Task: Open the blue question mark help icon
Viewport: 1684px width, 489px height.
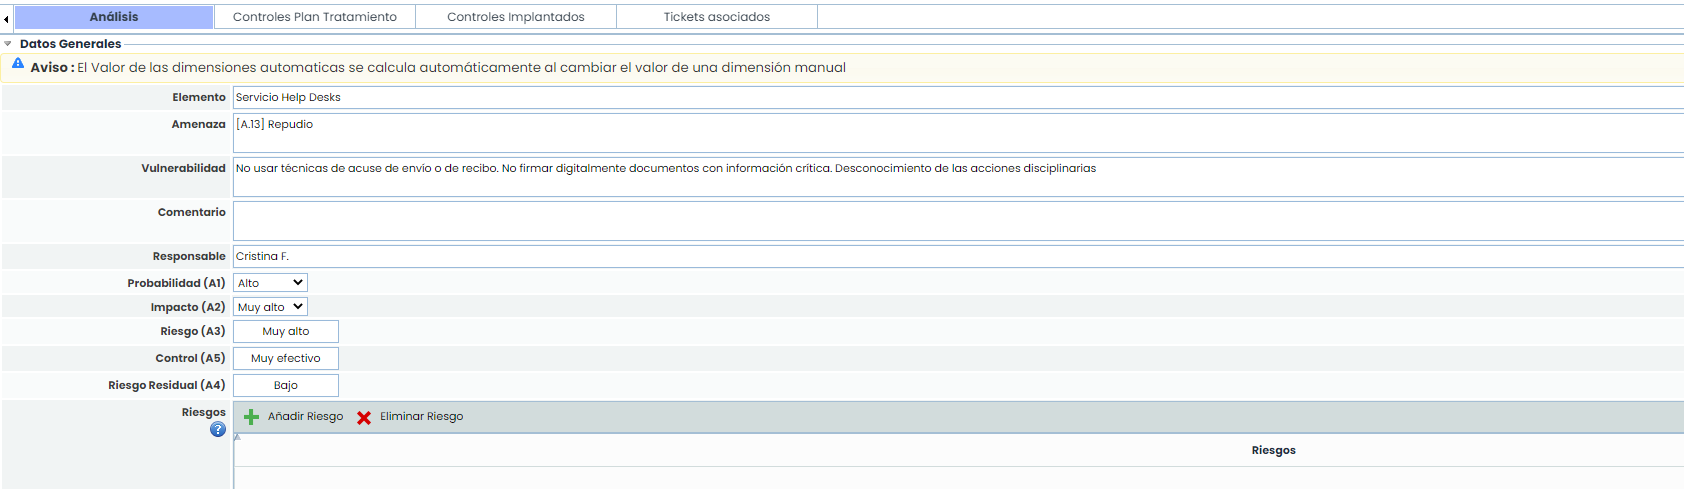Action: [218, 430]
